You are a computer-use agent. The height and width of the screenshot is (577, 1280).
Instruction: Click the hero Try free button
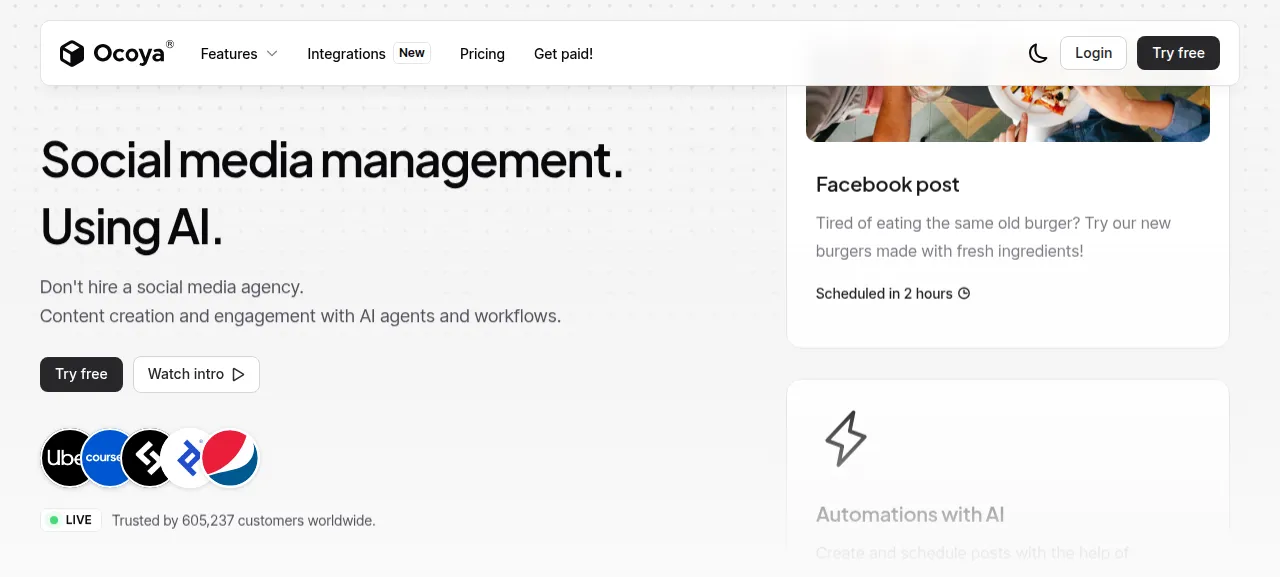click(81, 374)
